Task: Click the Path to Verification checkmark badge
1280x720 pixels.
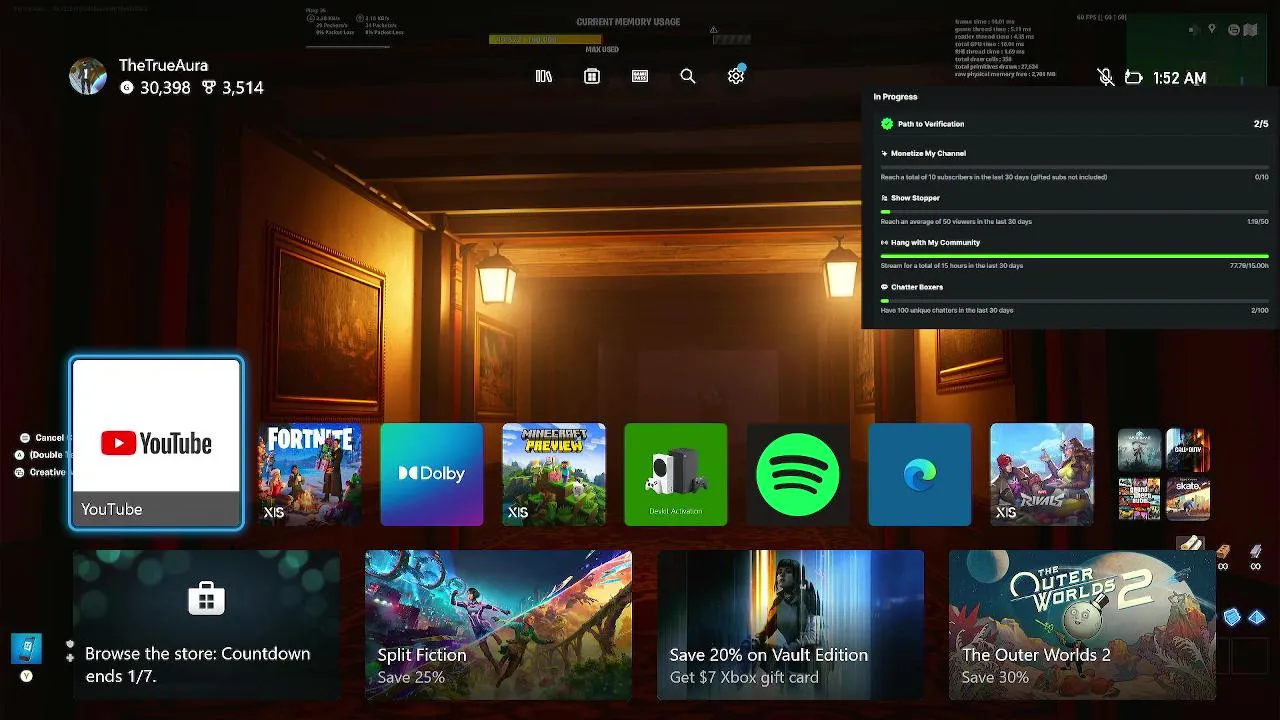Action: 887,124
